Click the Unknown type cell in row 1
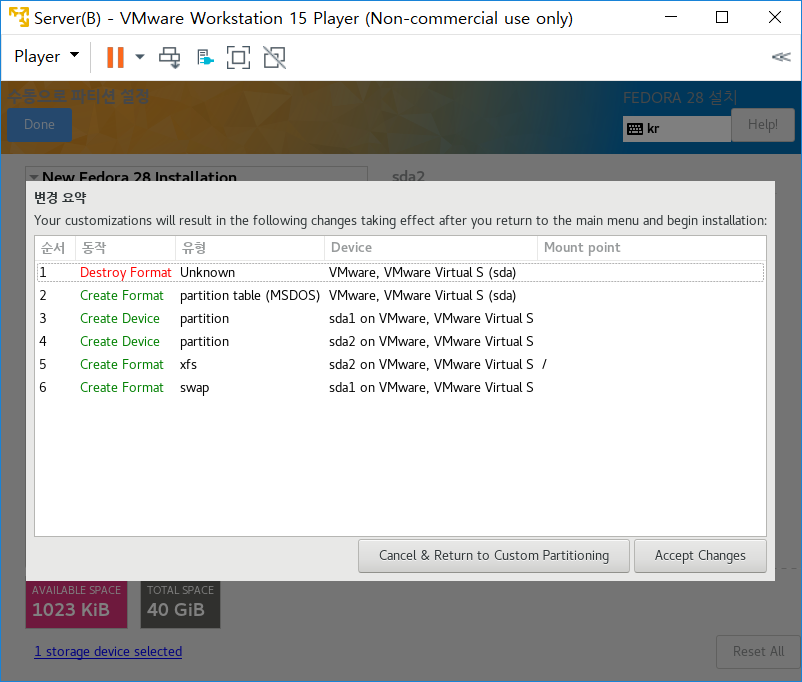Screen dimensions: 802x682 click(x=207, y=272)
